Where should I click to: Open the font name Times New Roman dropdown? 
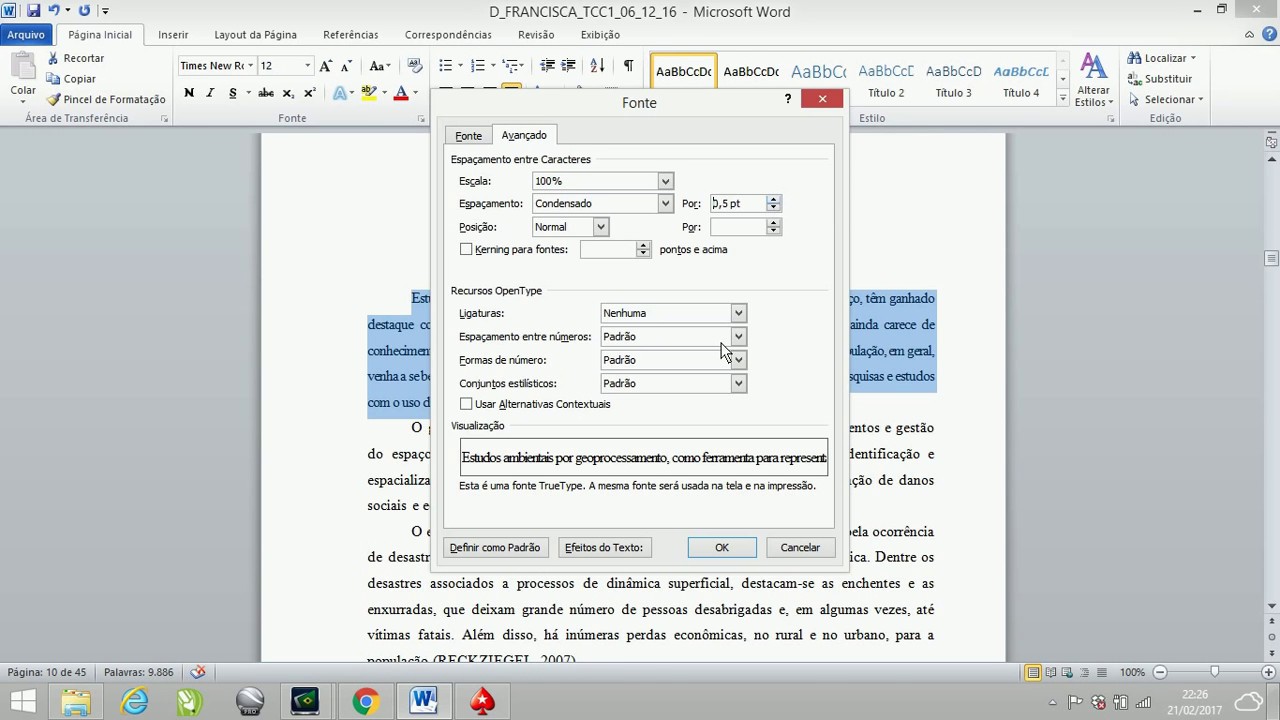click(250, 66)
